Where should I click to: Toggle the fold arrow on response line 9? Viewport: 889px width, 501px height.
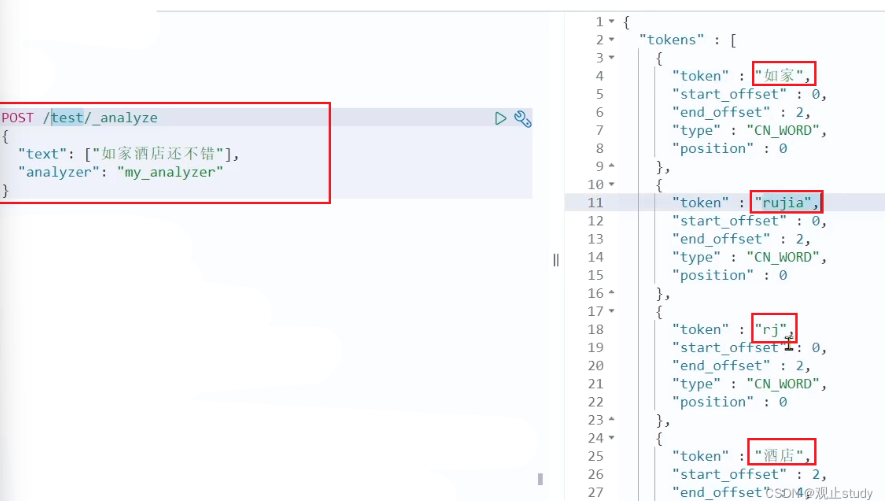pos(612,165)
